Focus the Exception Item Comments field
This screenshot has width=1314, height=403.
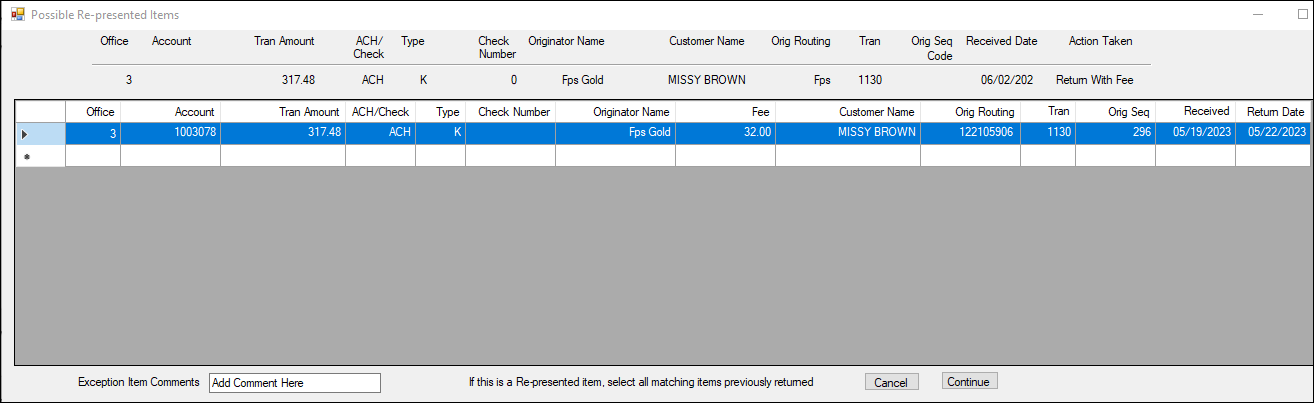pos(295,383)
